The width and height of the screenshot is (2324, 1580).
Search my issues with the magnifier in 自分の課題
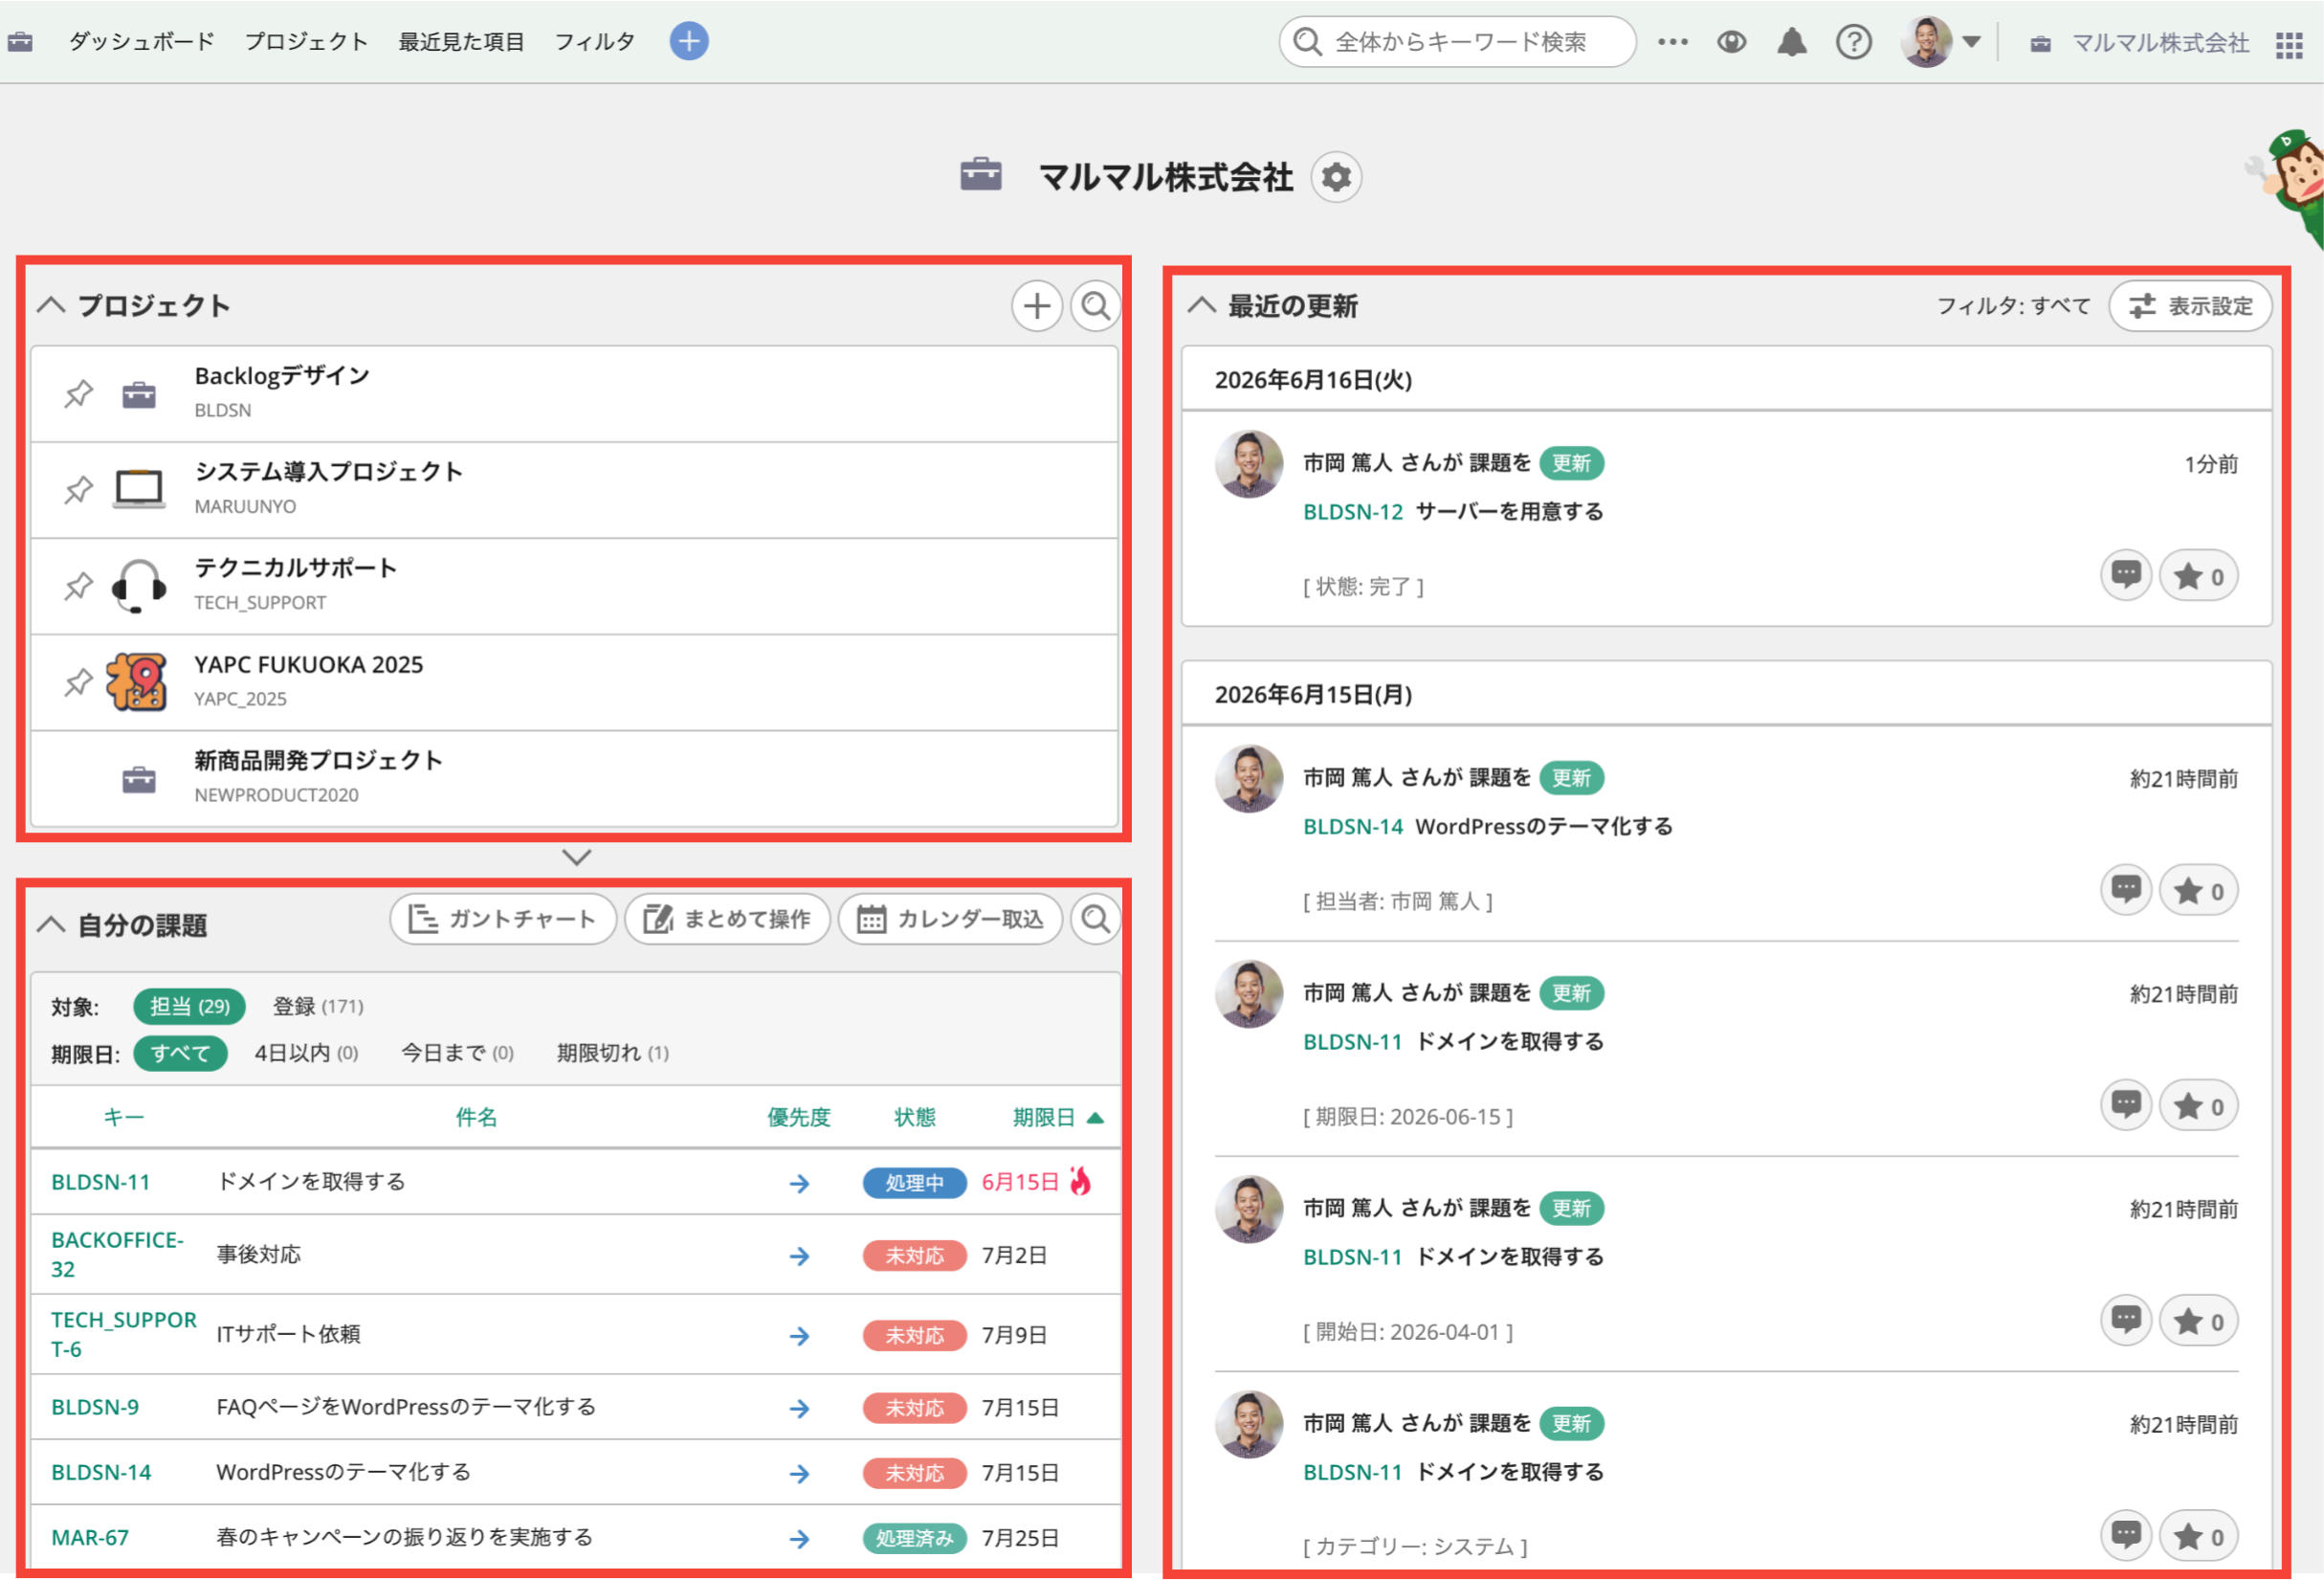click(x=1095, y=918)
